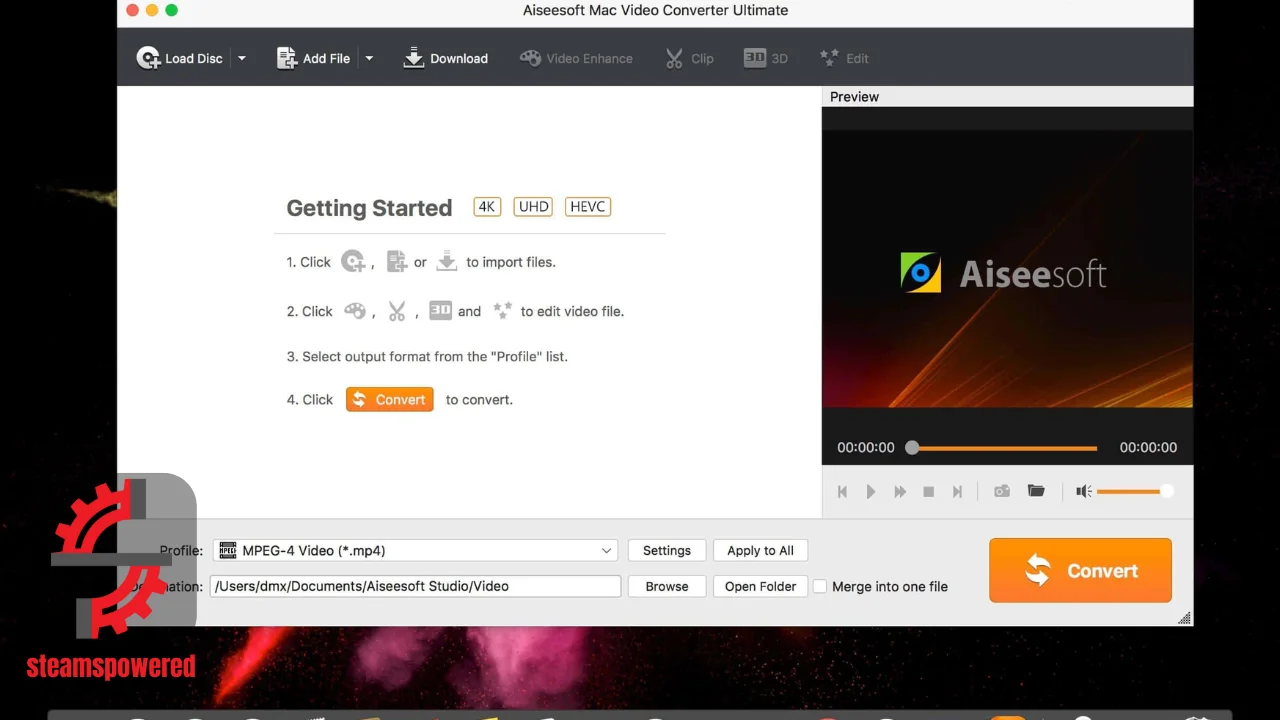
Task: Click the destination path field
Action: (x=415, y=586)
